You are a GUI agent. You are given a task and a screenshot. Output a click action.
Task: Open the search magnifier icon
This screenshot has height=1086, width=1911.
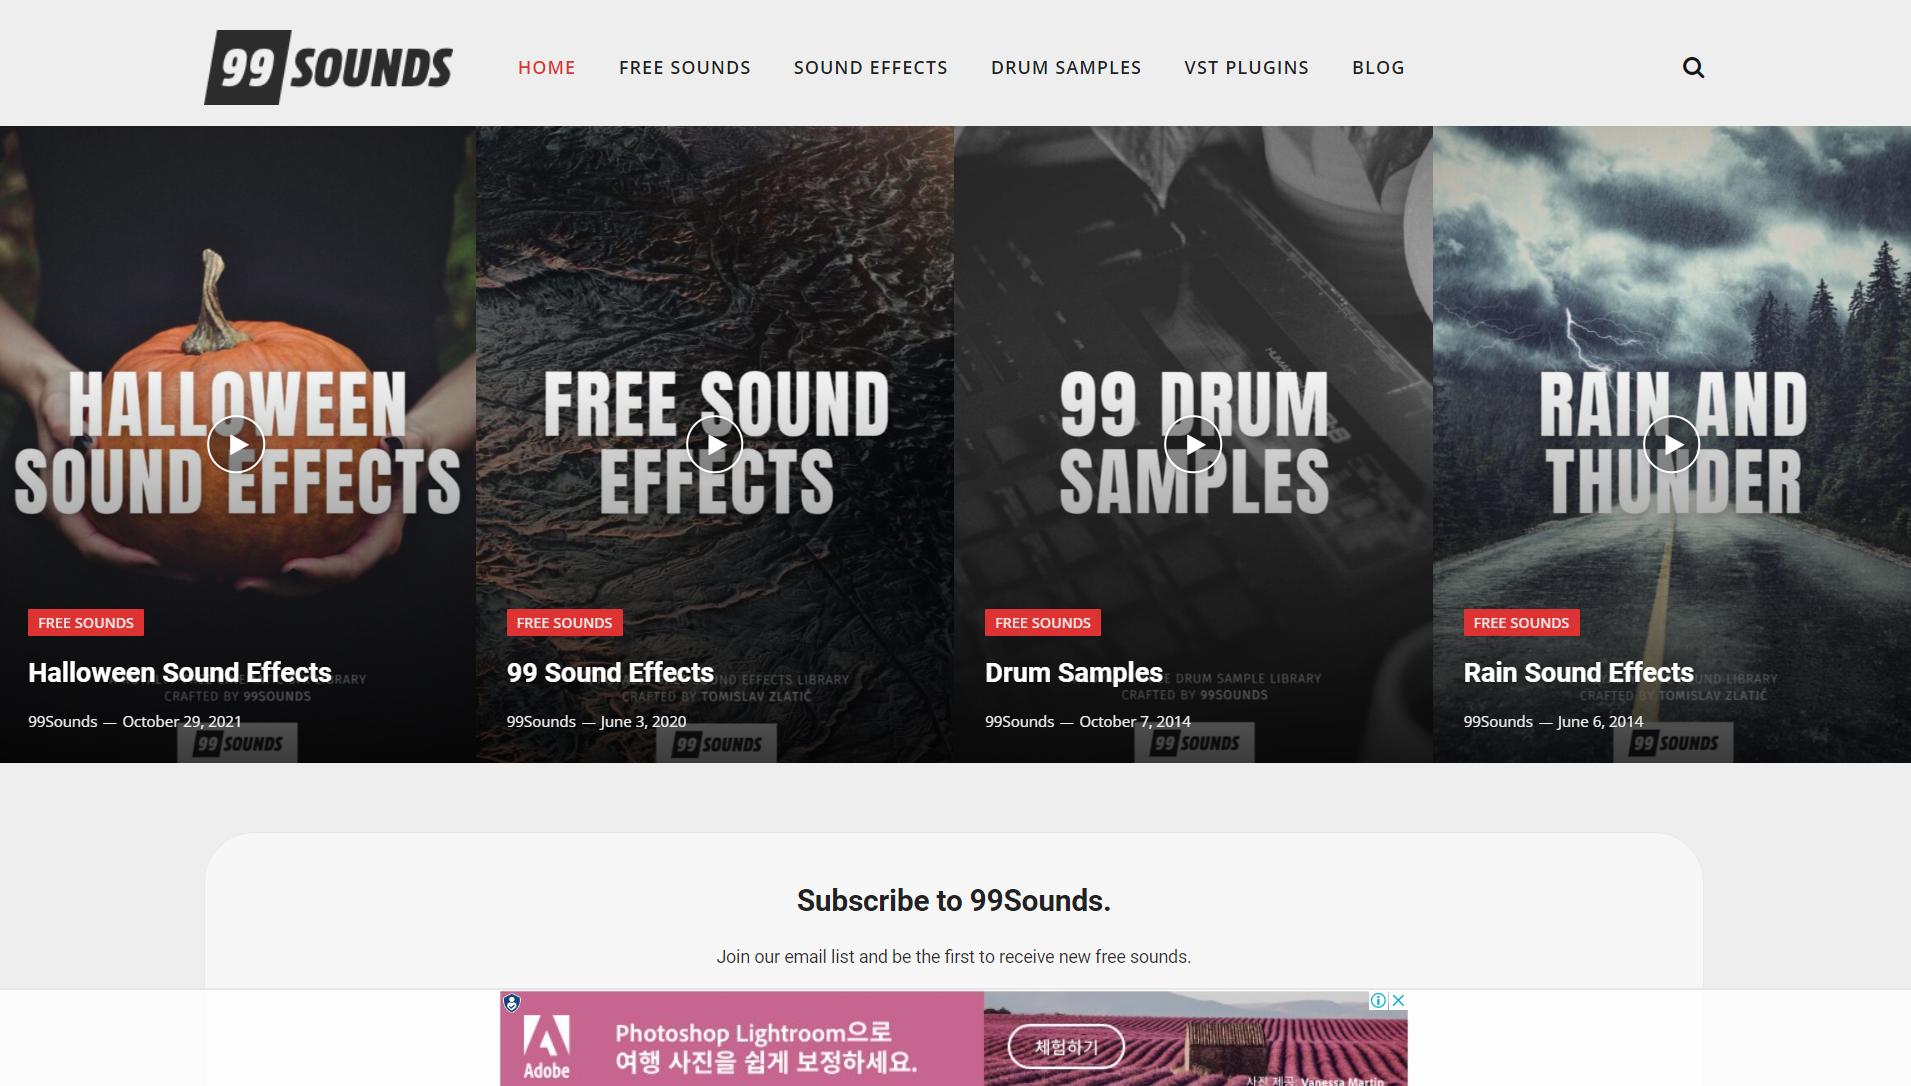[x=1693, y=68]
